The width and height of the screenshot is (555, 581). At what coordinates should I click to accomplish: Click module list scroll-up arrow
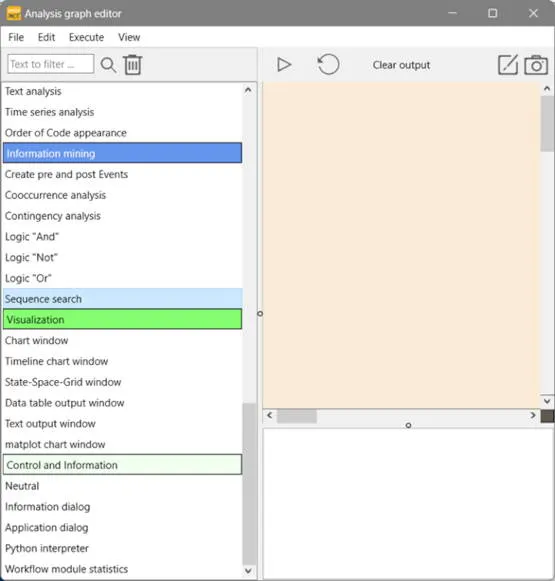pos(249,89)
